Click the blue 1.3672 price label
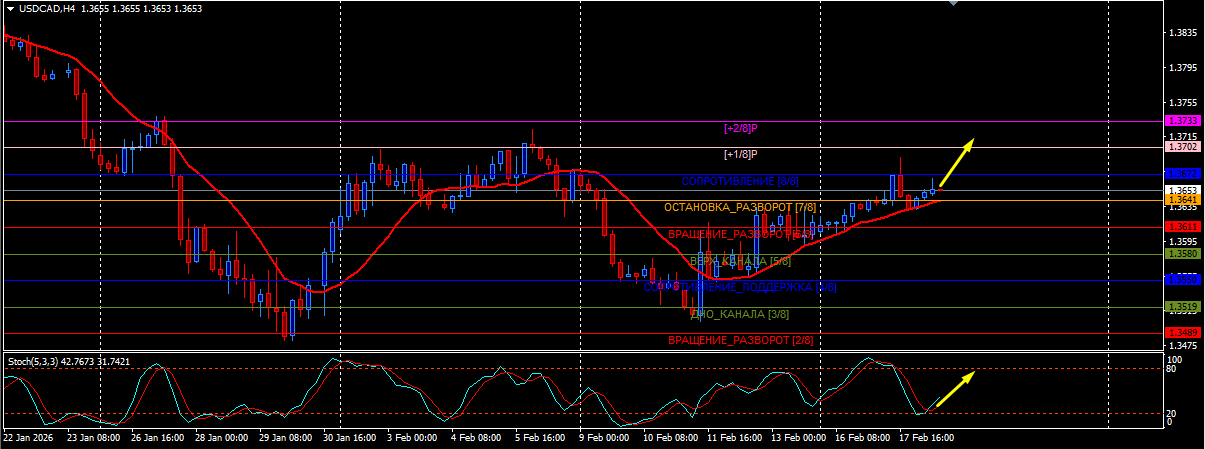 click(x=1183, y=174)
